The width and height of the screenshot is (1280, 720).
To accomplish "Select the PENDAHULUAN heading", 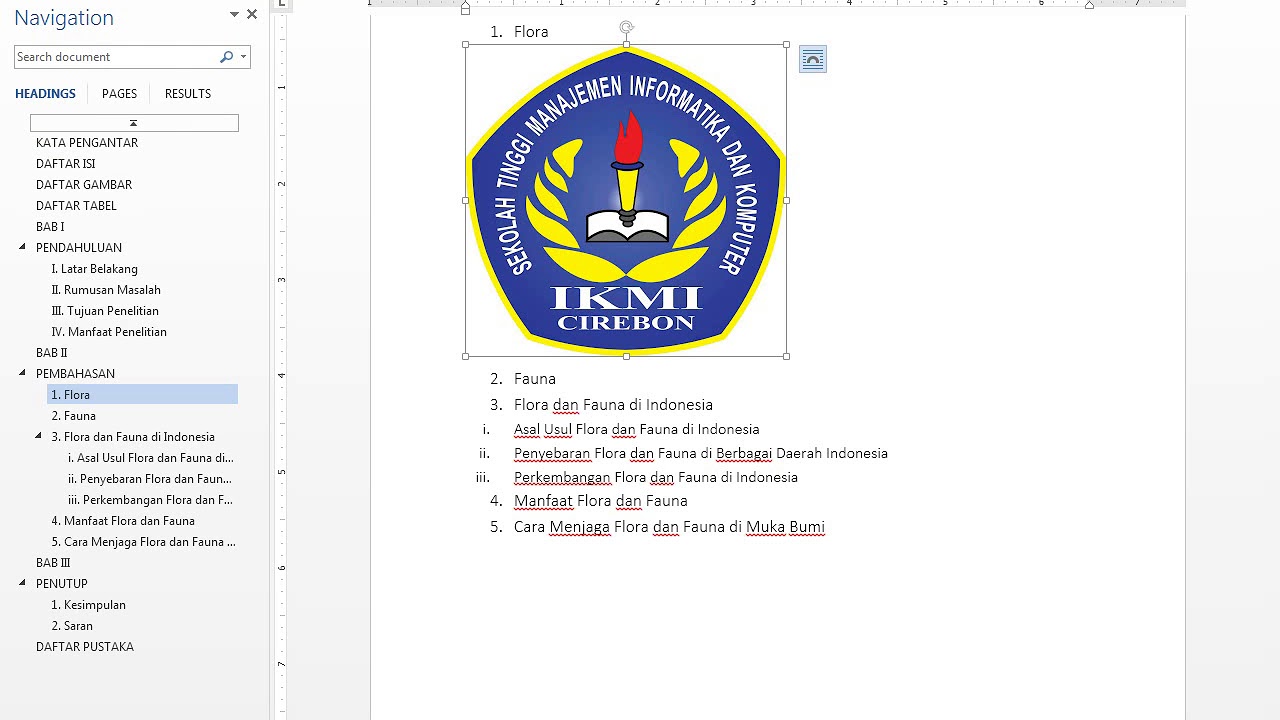I will (79, 248).
